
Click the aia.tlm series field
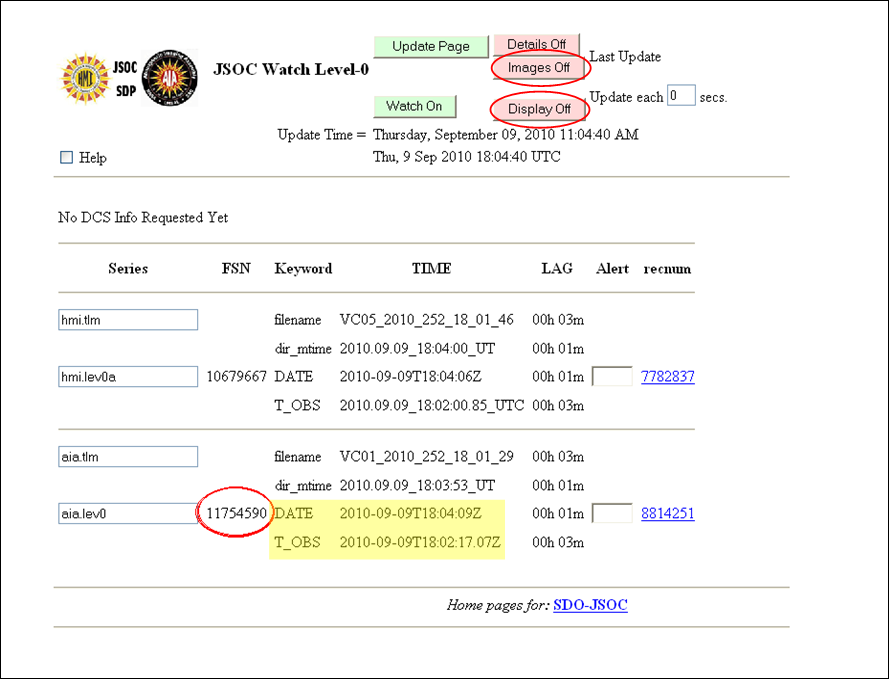[x=128, y=457]
